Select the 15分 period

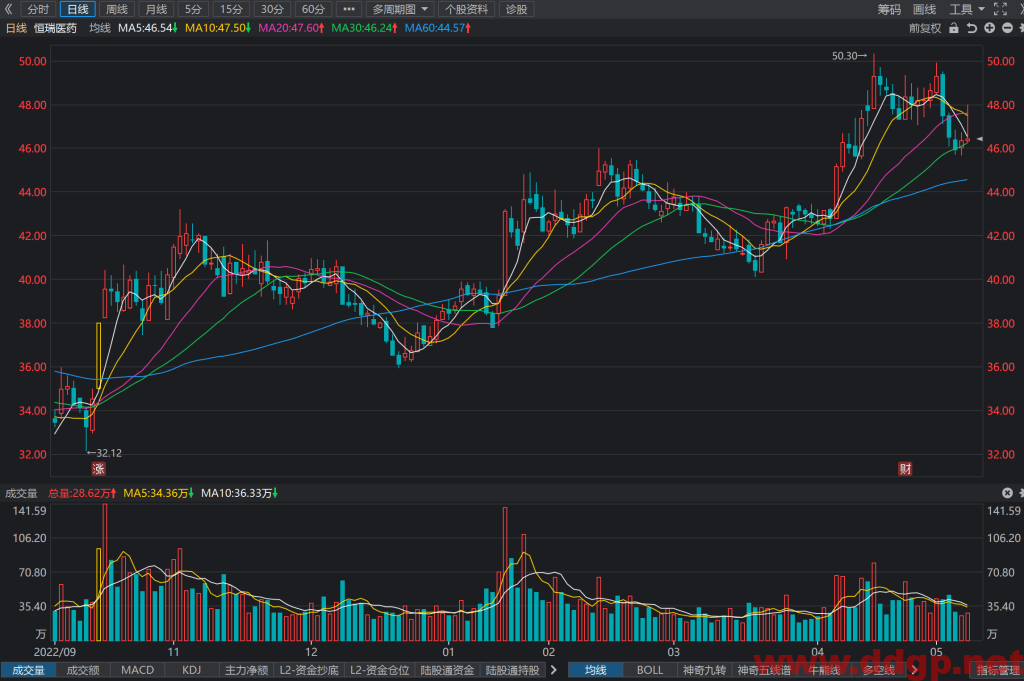(231, 9)
